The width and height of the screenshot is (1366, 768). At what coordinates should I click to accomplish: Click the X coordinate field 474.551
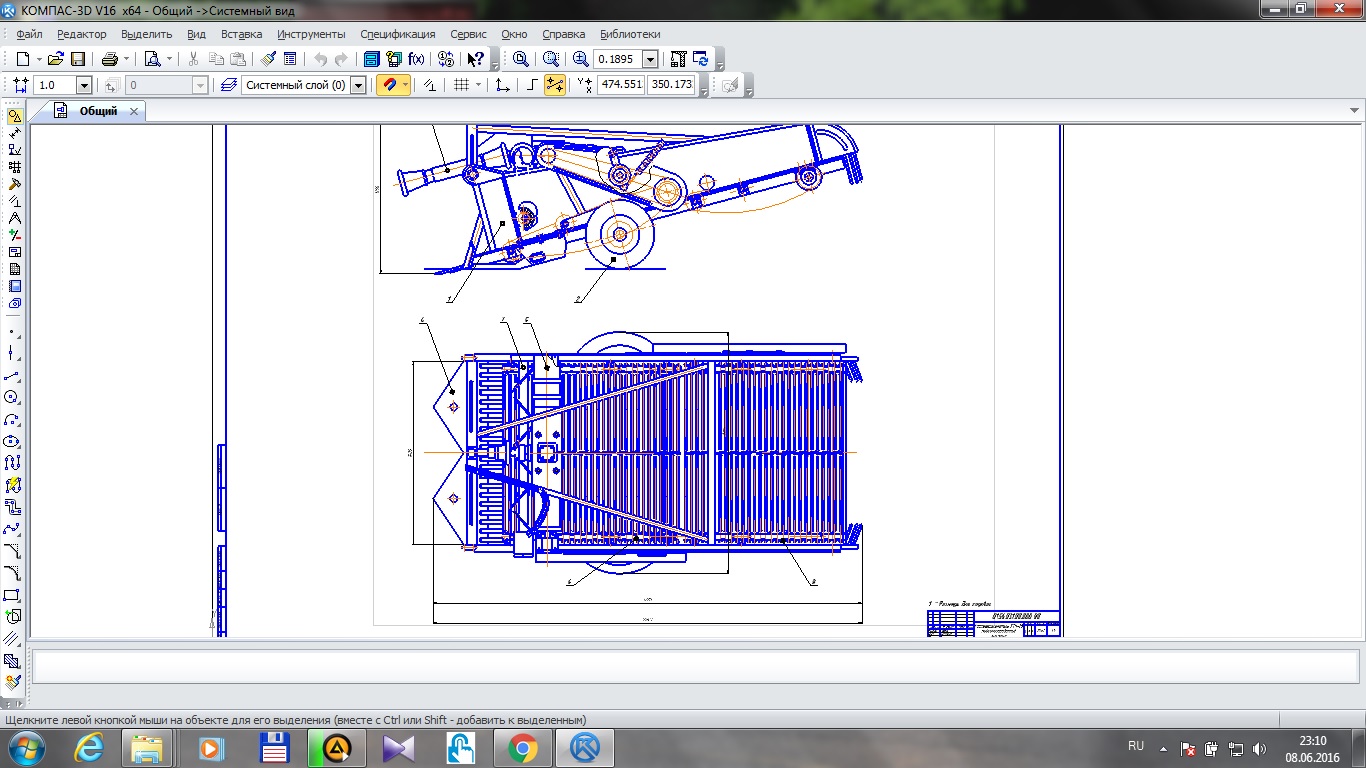[621, 85]
